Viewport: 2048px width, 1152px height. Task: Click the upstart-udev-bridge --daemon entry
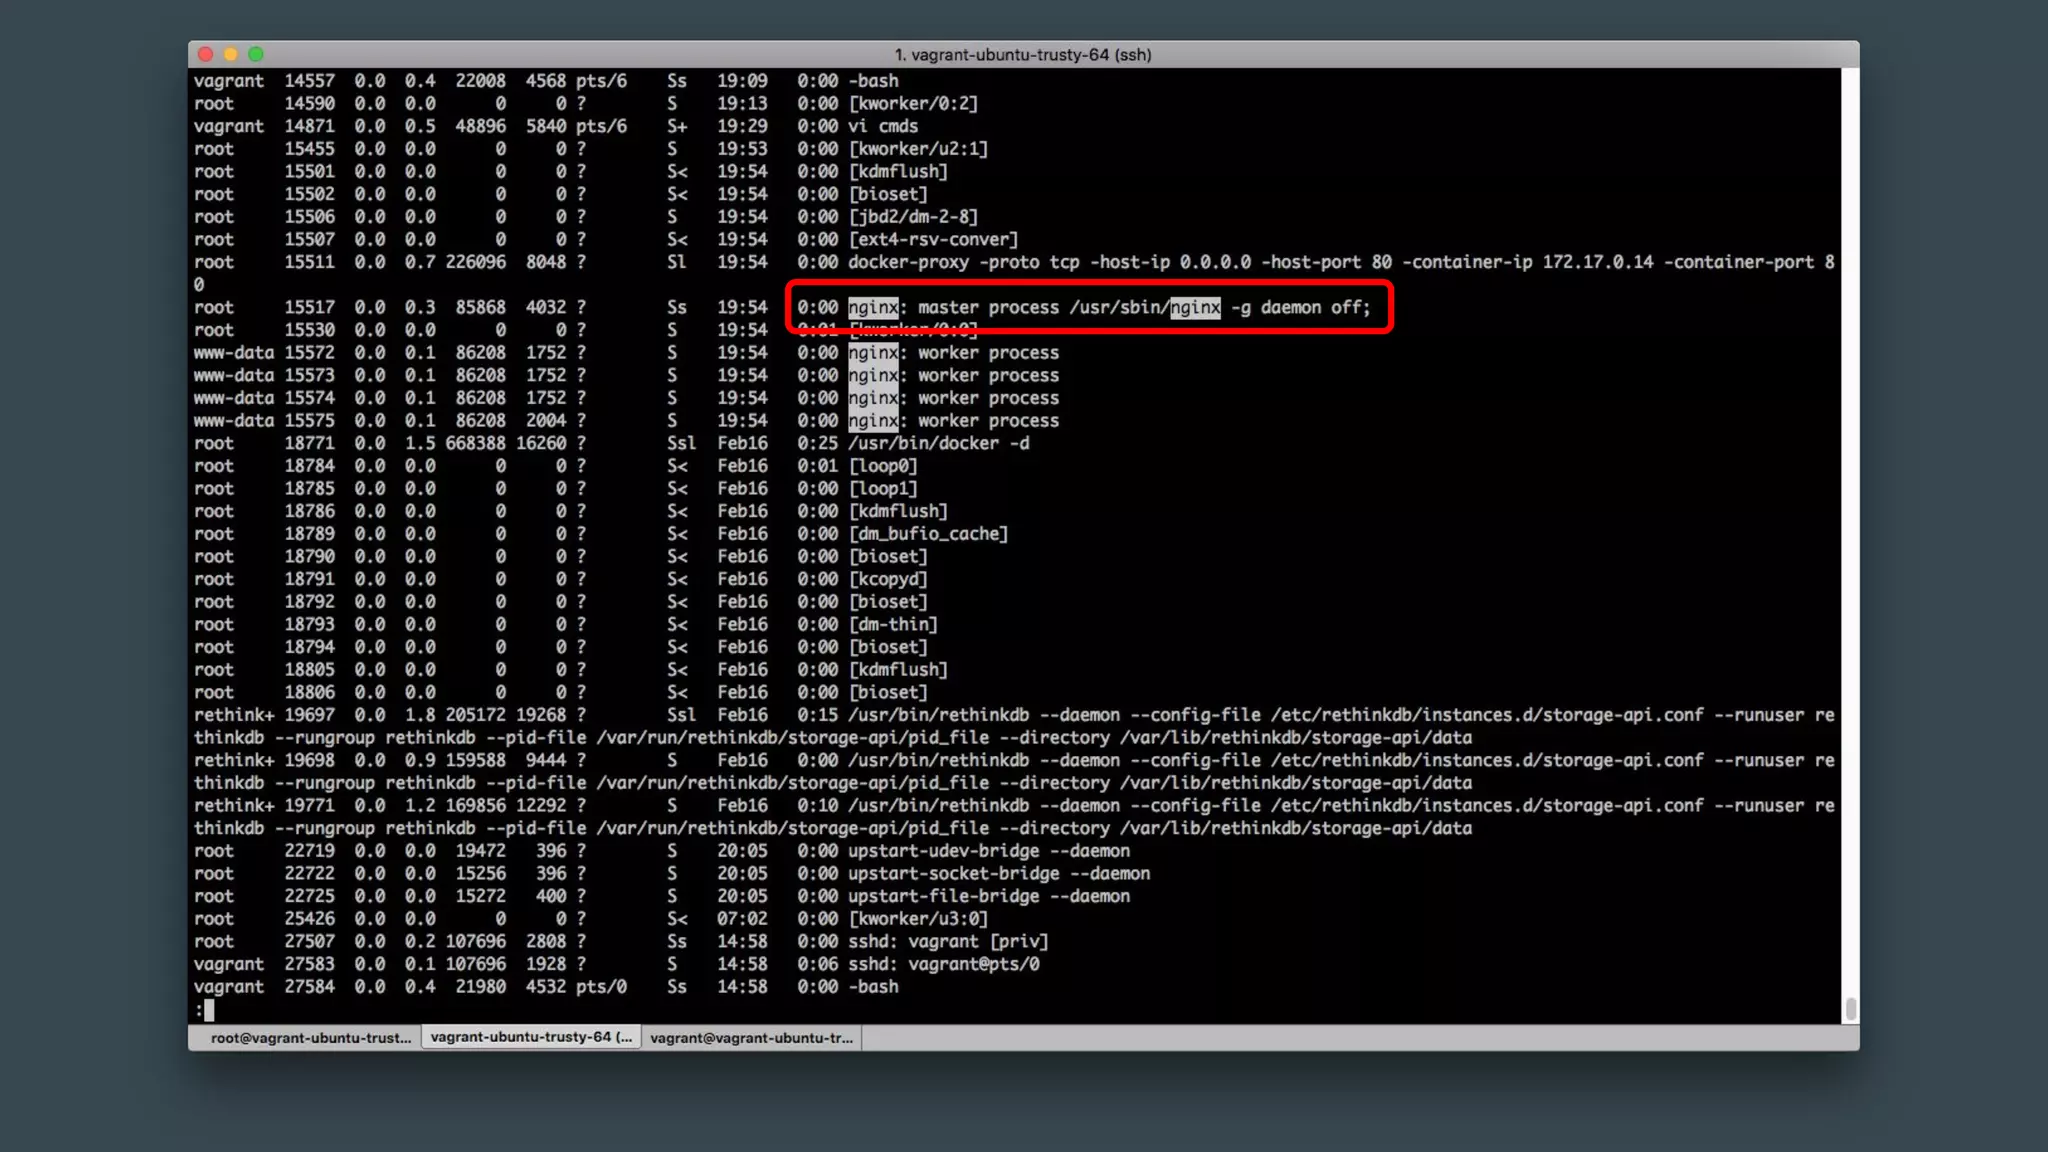click(988, 851)
